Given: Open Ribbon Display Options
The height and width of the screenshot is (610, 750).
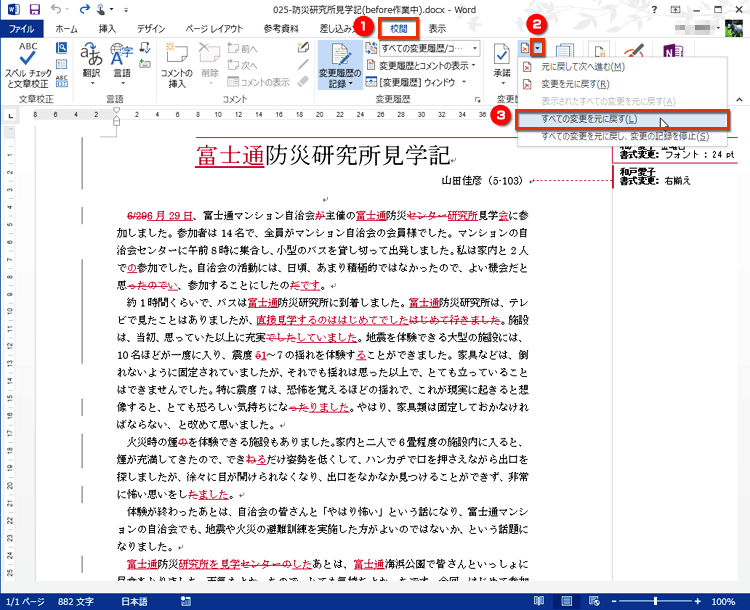Looking at the screenshot, I should (675, 10).
